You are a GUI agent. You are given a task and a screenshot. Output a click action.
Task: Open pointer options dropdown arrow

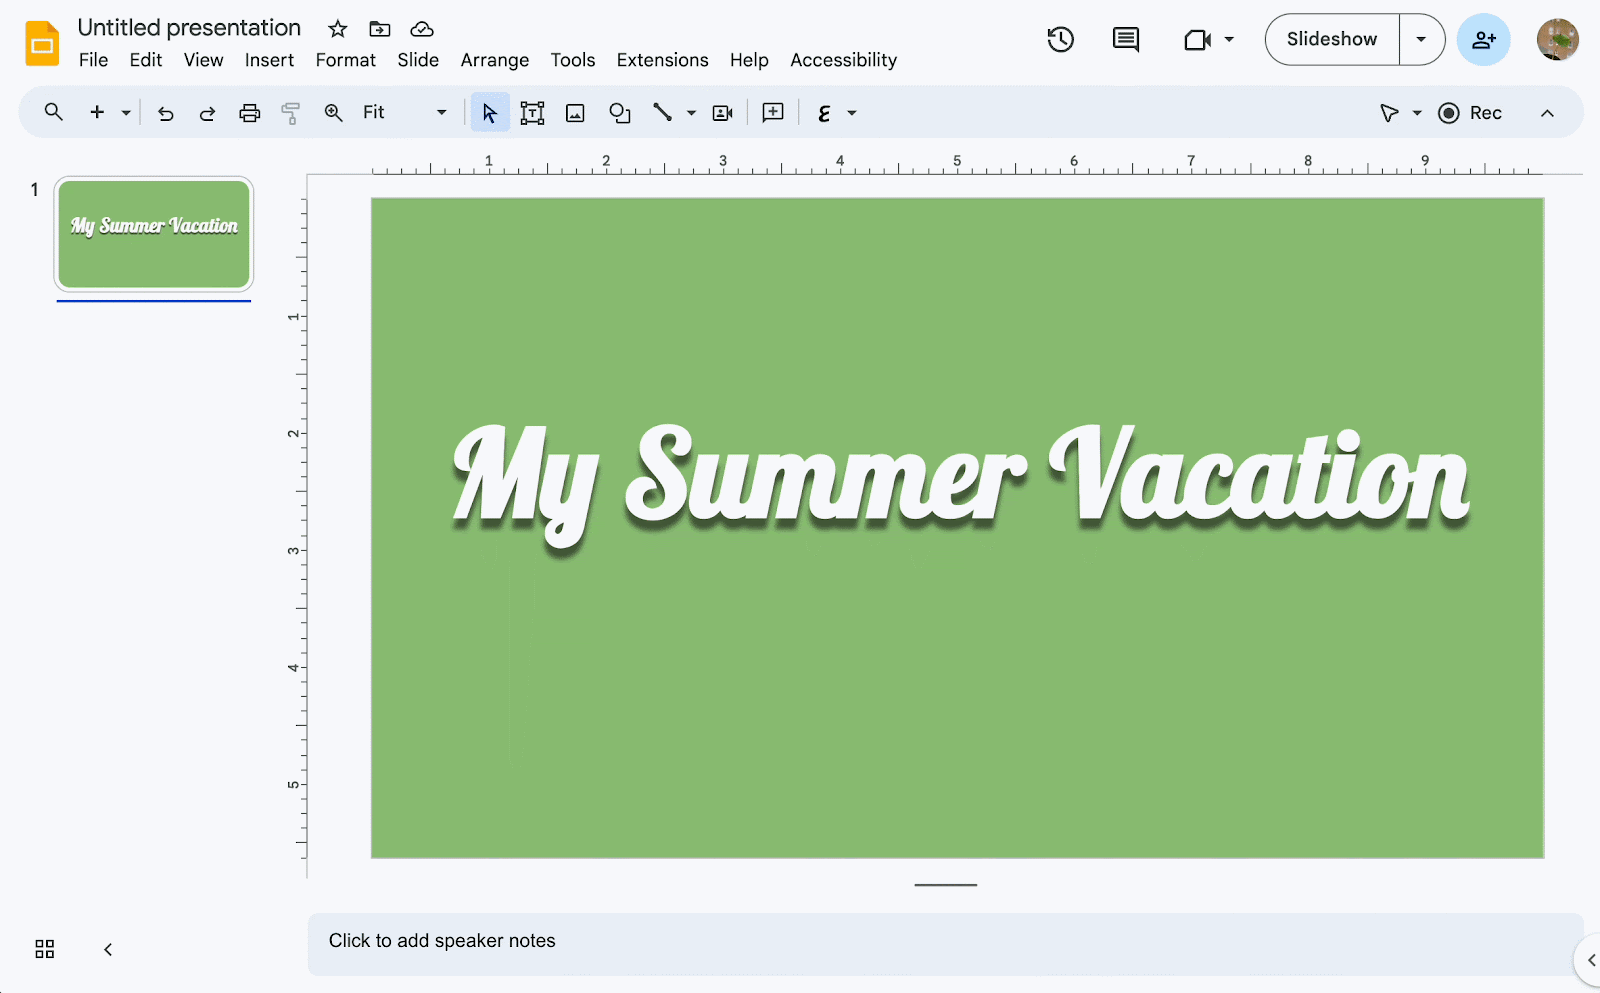(1417, 113)
